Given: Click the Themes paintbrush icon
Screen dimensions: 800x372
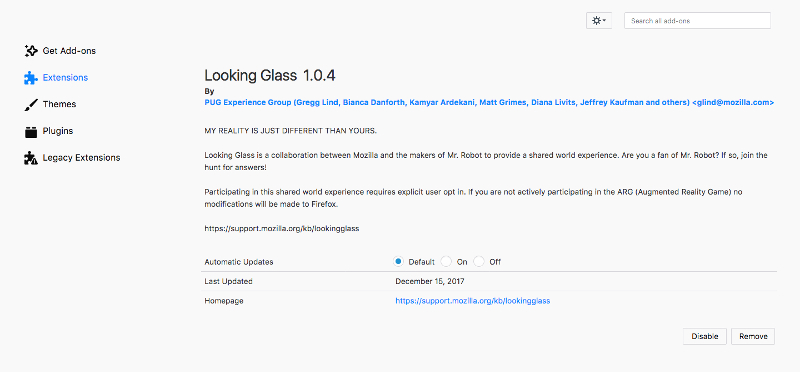Looking at the screenshot, I should [x=31, y=105].
